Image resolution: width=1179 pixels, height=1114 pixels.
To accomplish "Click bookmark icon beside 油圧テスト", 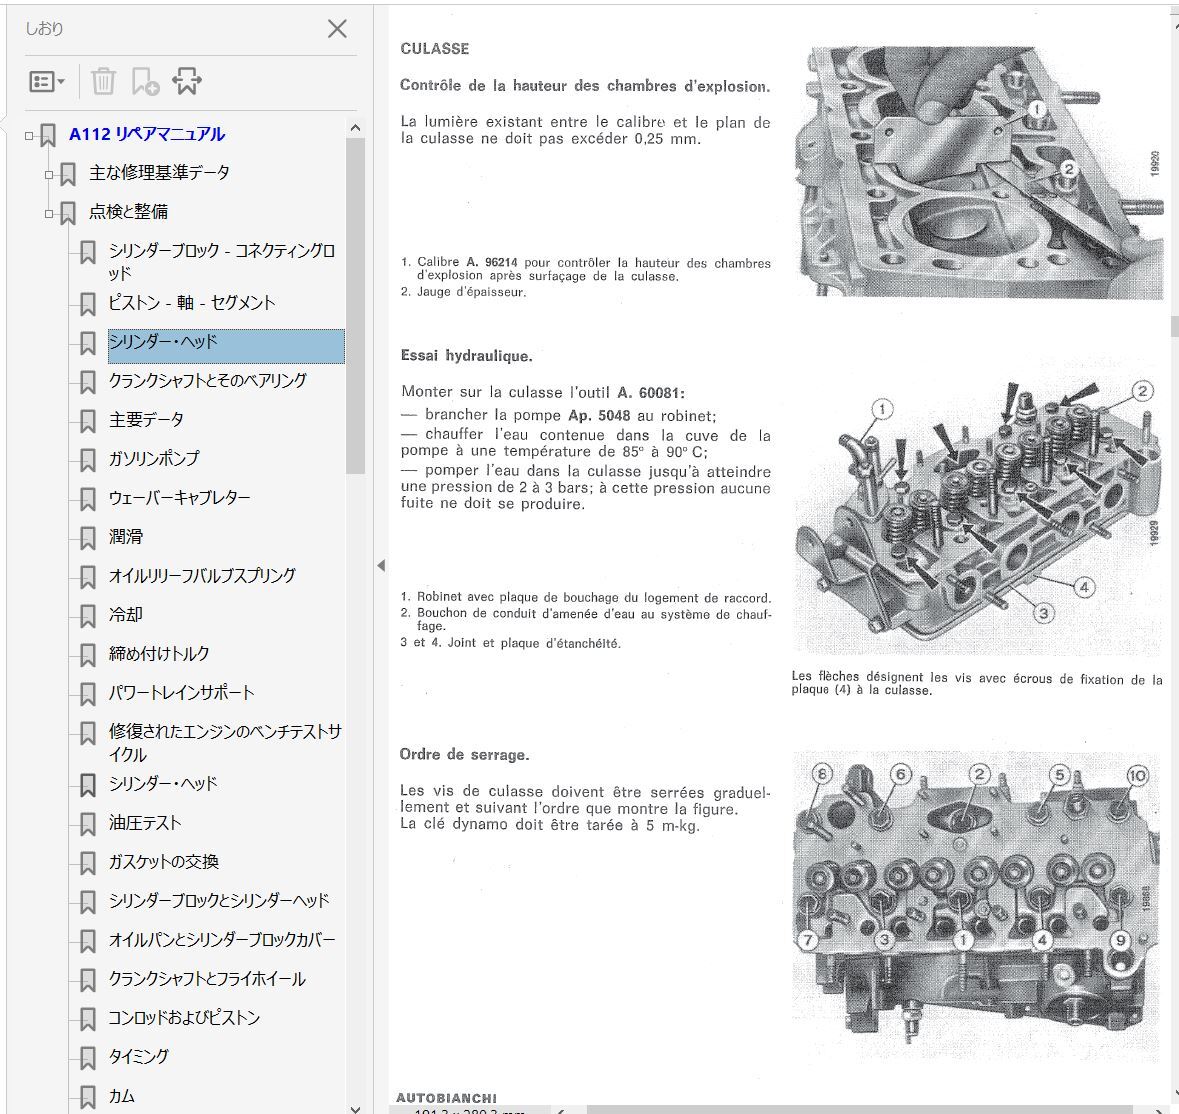I will click(88, 824).
